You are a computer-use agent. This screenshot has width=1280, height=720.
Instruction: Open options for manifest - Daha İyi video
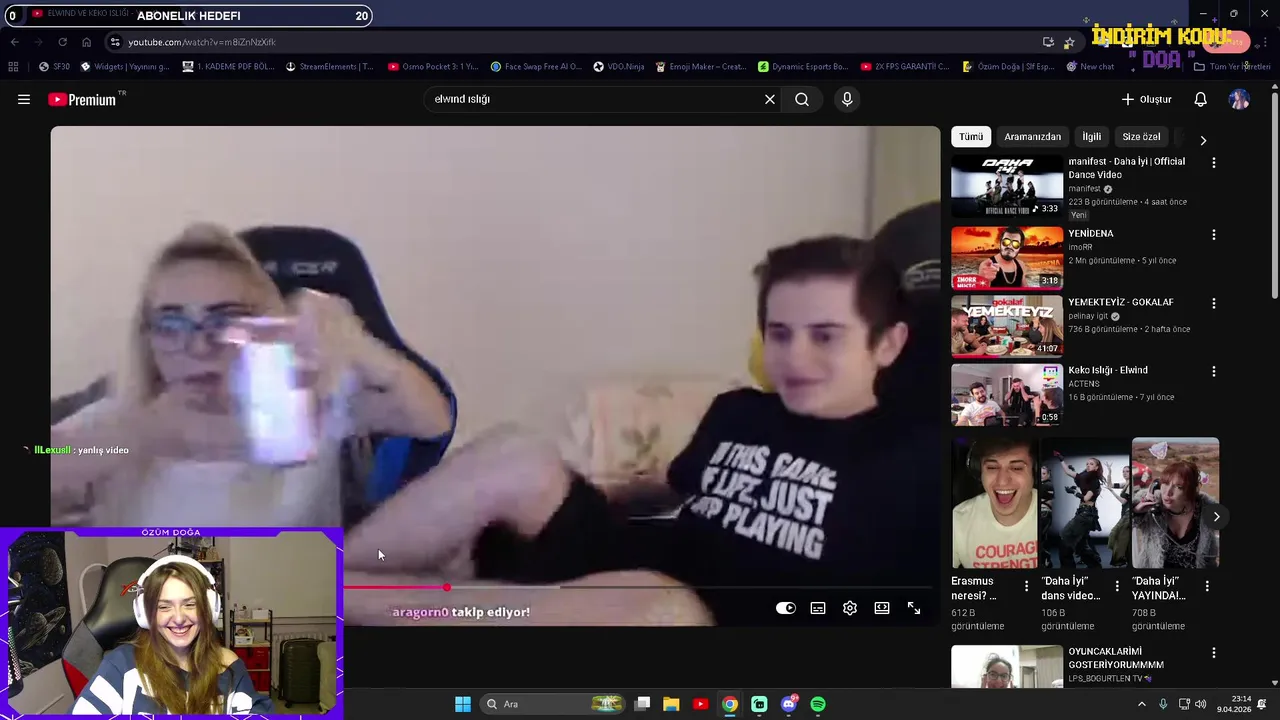(1214, 162)
